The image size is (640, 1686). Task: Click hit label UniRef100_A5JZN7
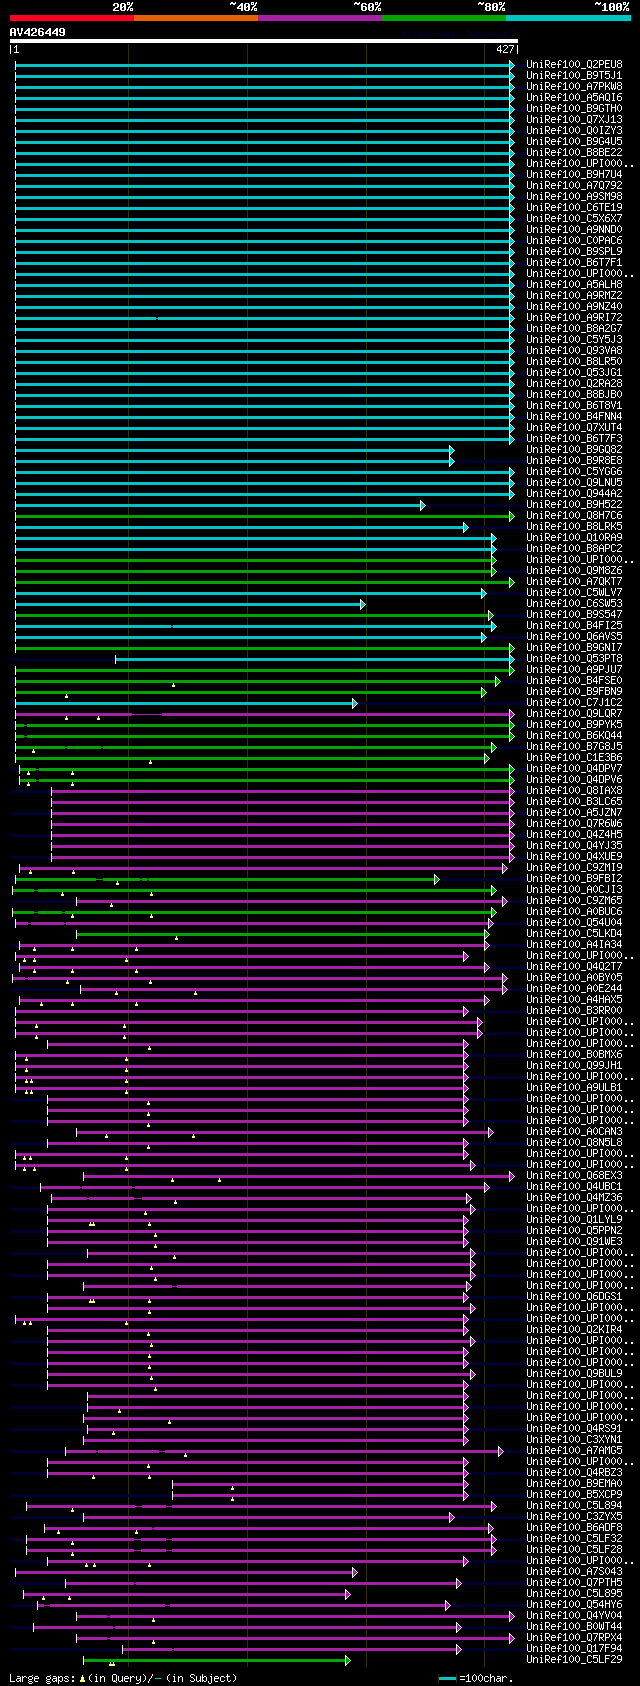click(574, 812)
